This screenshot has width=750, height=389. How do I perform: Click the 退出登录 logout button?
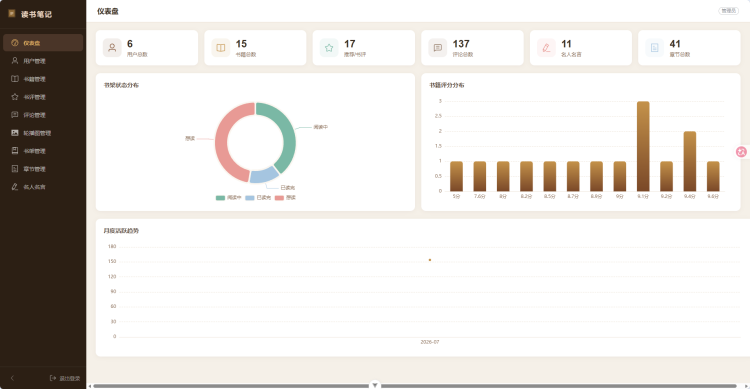click(65, 378)
